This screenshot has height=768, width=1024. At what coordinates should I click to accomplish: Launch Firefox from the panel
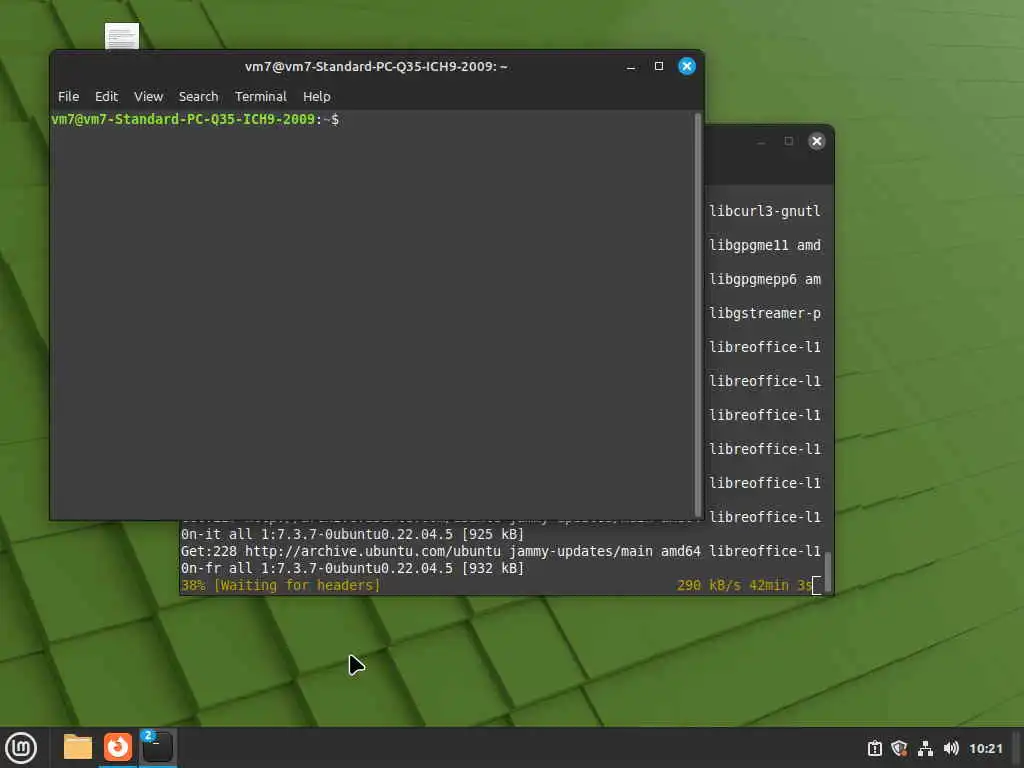[x=118, y=747]
